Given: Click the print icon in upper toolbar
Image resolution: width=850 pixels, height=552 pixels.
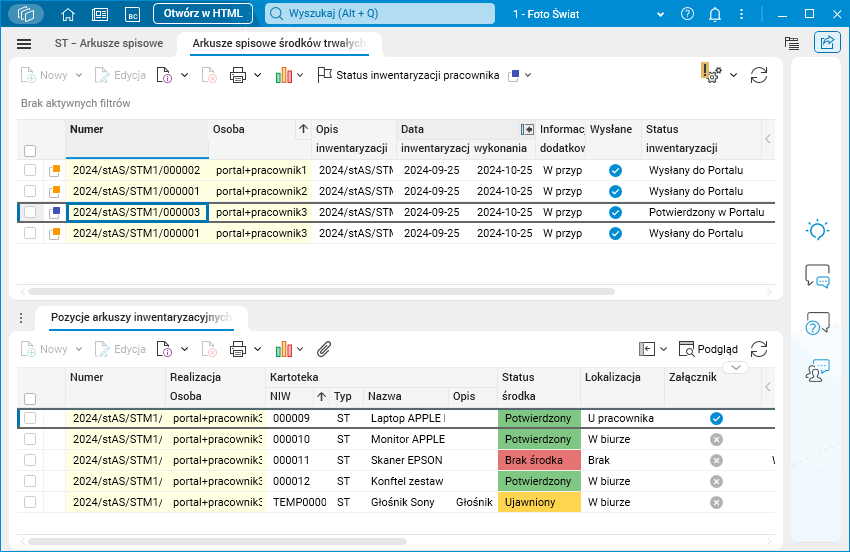Looking at the screenshot, I should point(238,75).
